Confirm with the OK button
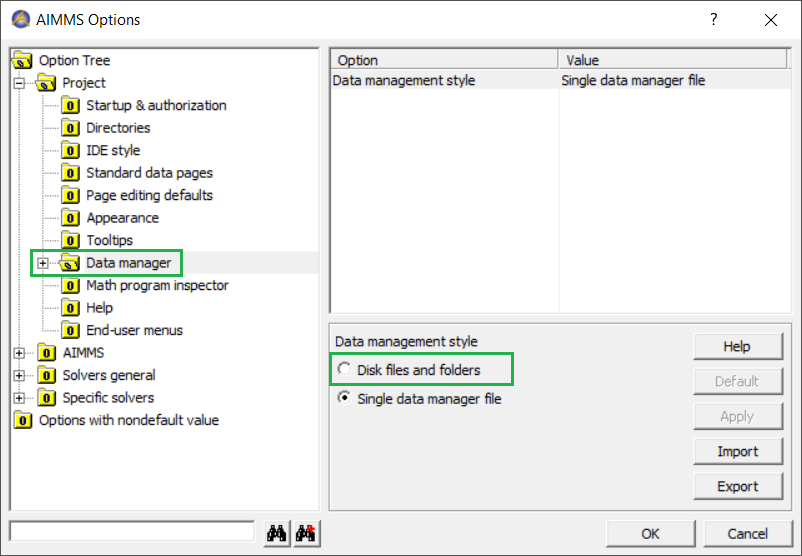Image resolution: width=802 pixels, height=556 pixels. point(651,533)
